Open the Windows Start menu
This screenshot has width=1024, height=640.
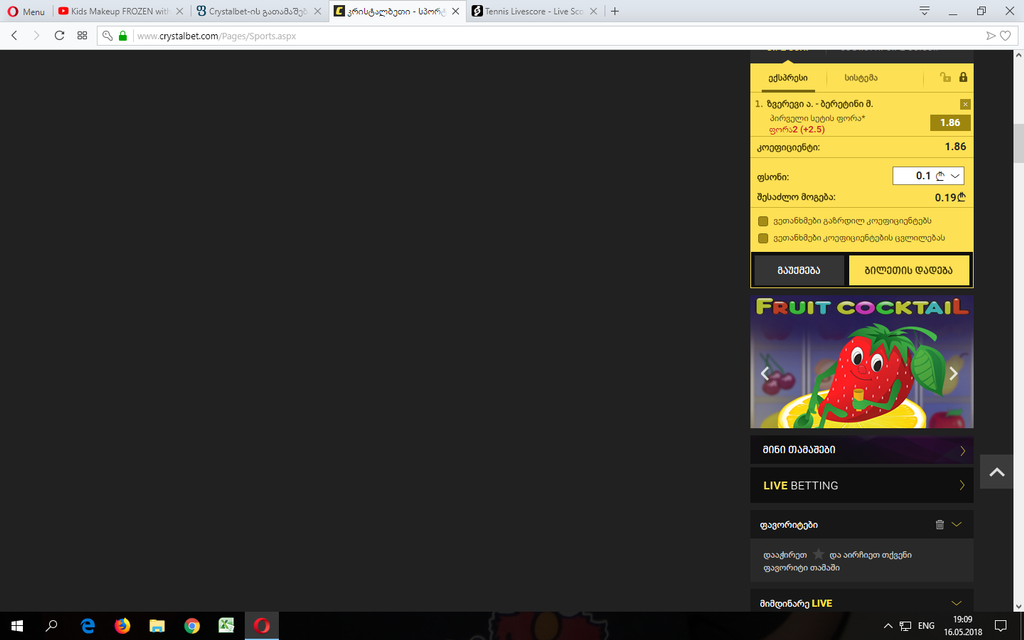click(x=17, y=626)
